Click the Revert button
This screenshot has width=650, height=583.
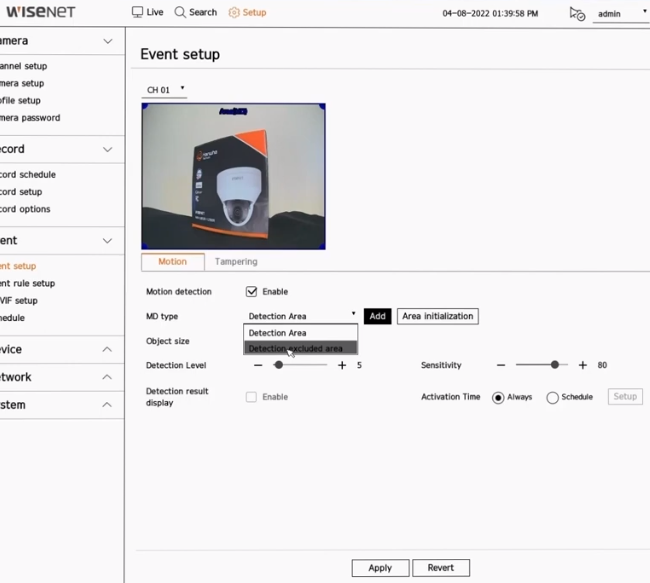tap(441, 568)
